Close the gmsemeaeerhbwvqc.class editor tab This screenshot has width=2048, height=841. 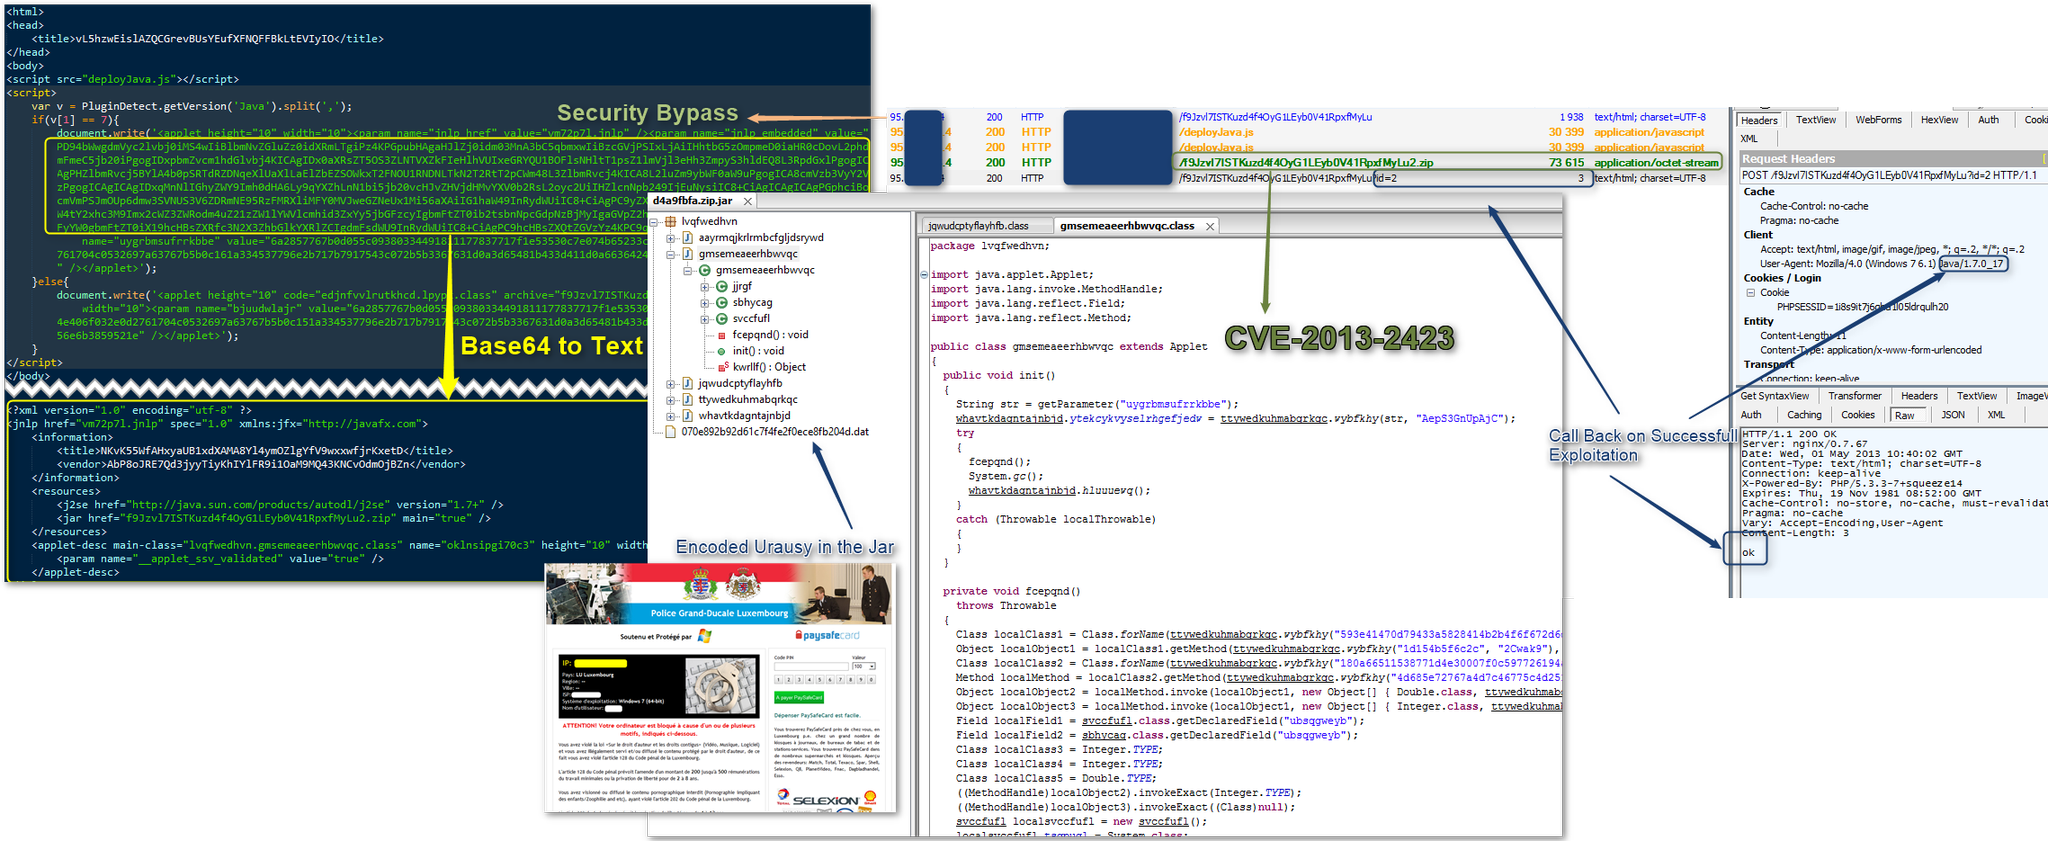click(1210, 226)
